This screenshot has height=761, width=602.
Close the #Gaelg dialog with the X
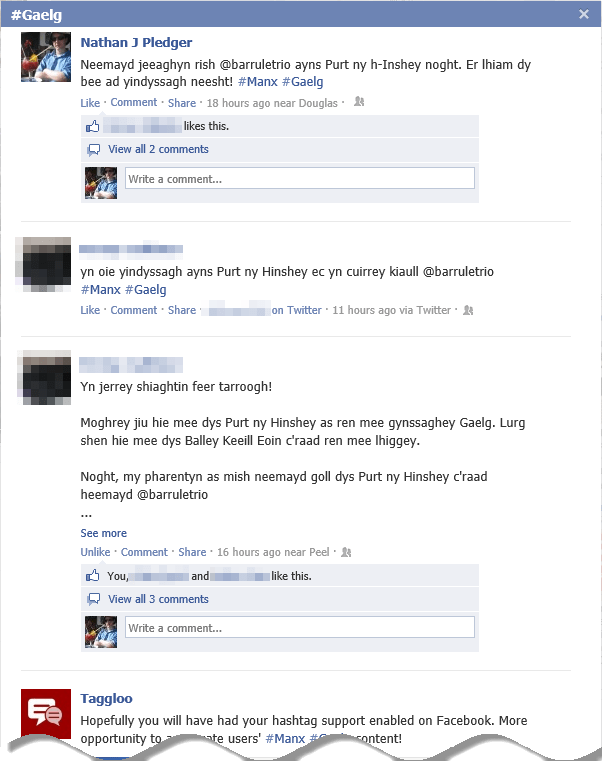point(584,14)
